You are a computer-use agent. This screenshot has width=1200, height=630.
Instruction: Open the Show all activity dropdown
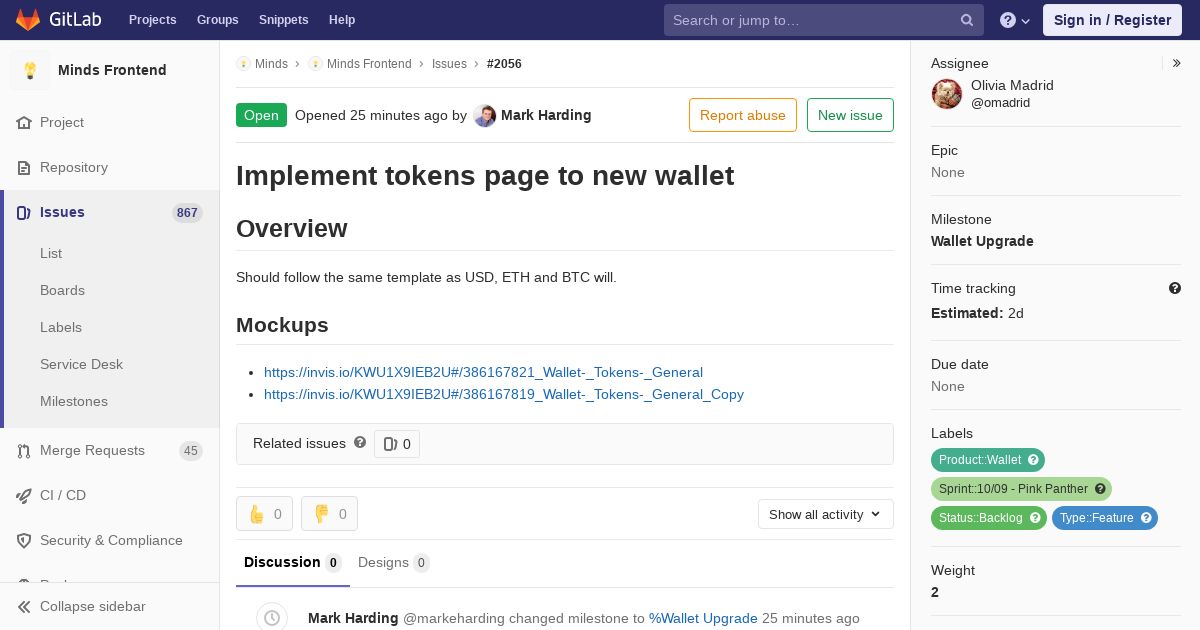(826, 514)
